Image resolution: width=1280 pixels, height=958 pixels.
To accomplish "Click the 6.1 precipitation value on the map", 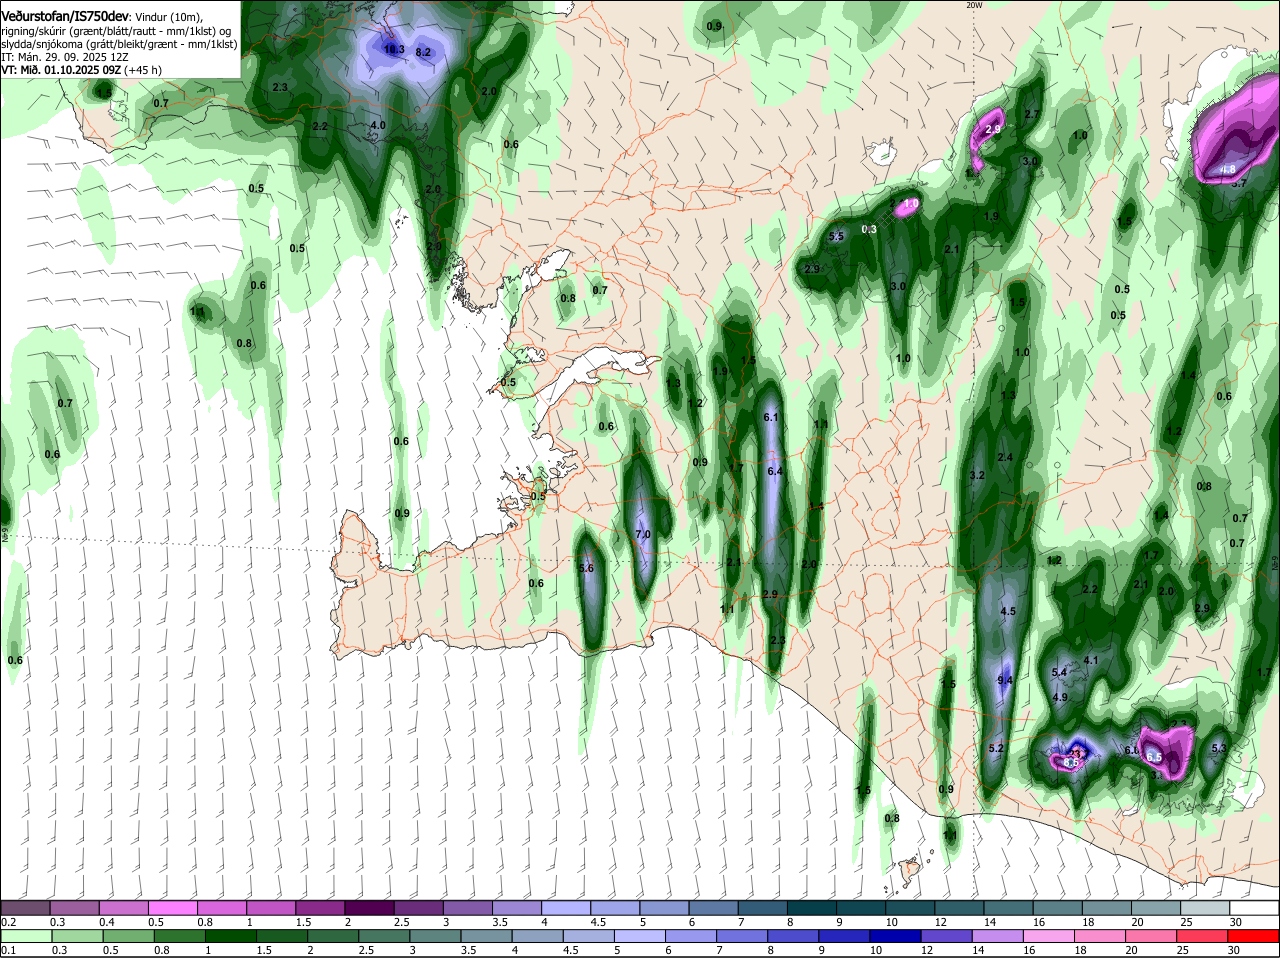I will click(771, 417).
